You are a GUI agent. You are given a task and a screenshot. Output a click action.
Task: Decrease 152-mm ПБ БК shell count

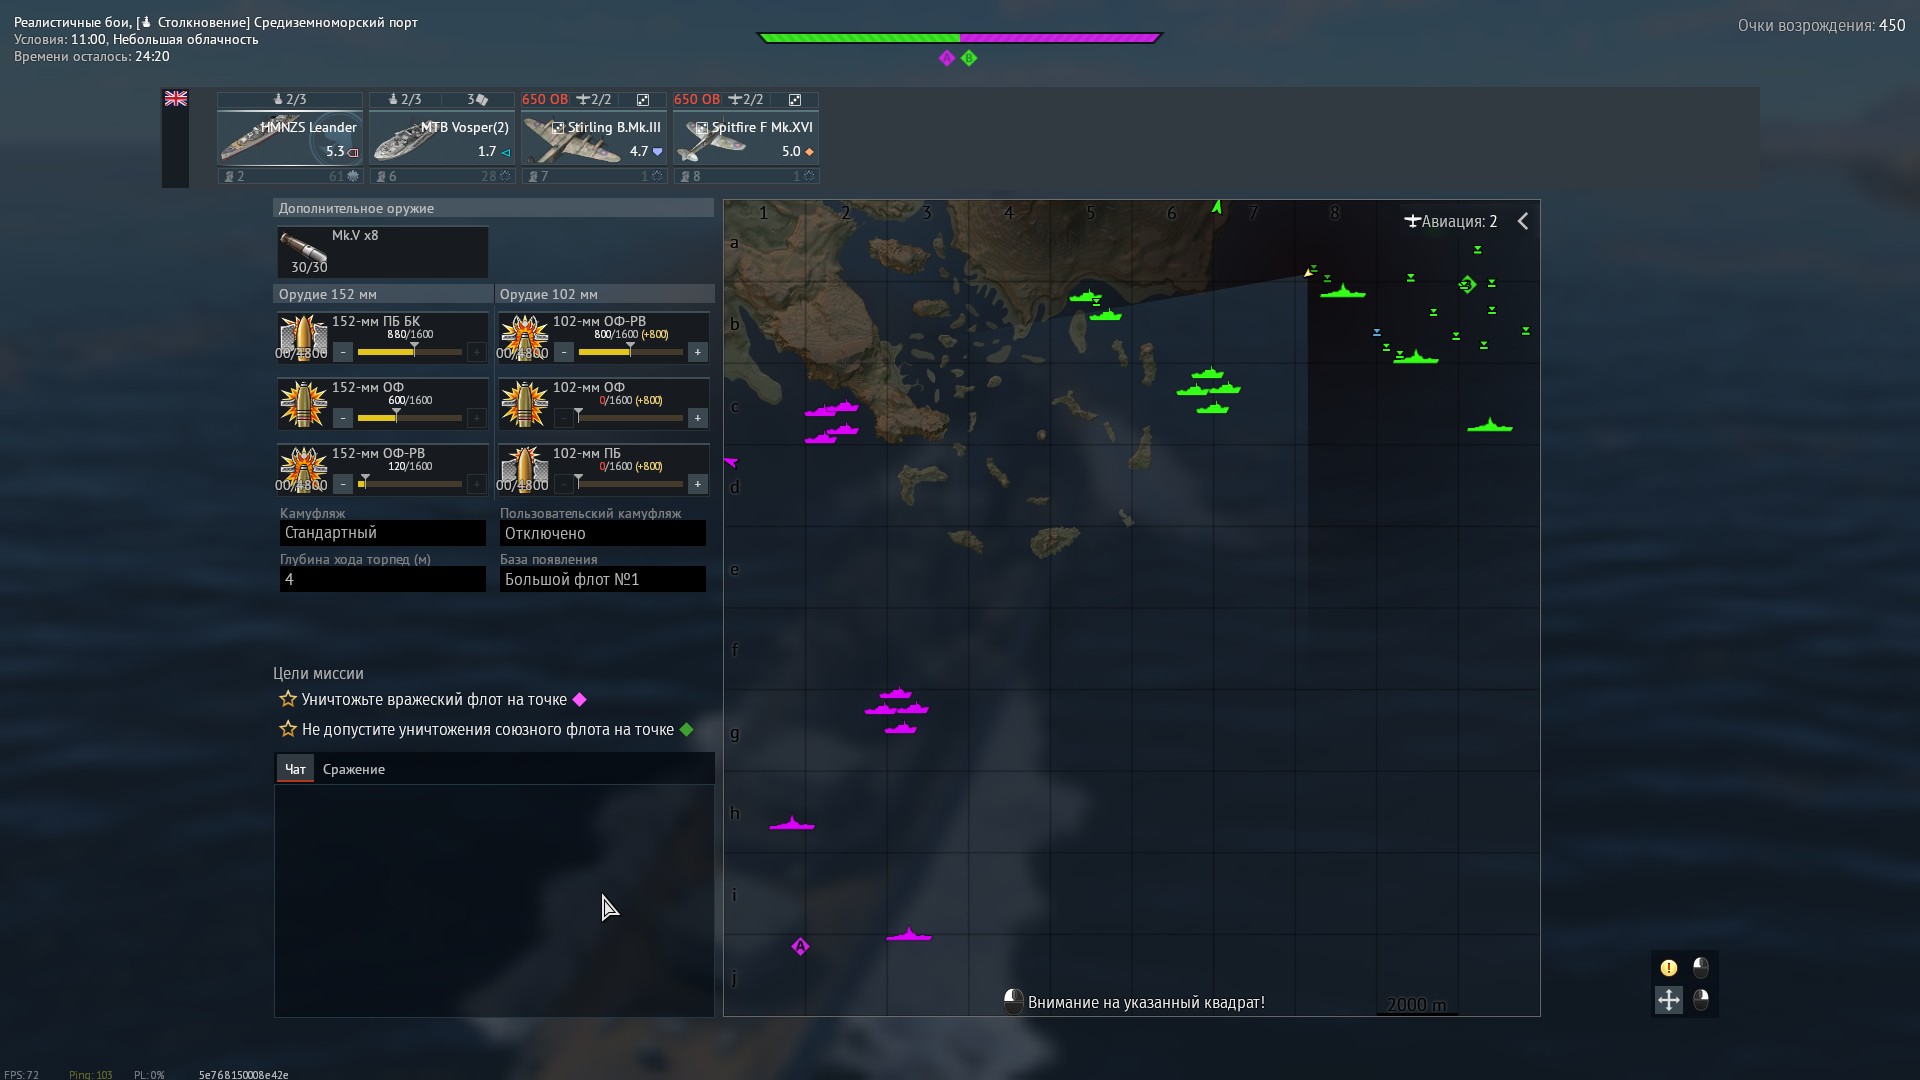tap(343, 352)
